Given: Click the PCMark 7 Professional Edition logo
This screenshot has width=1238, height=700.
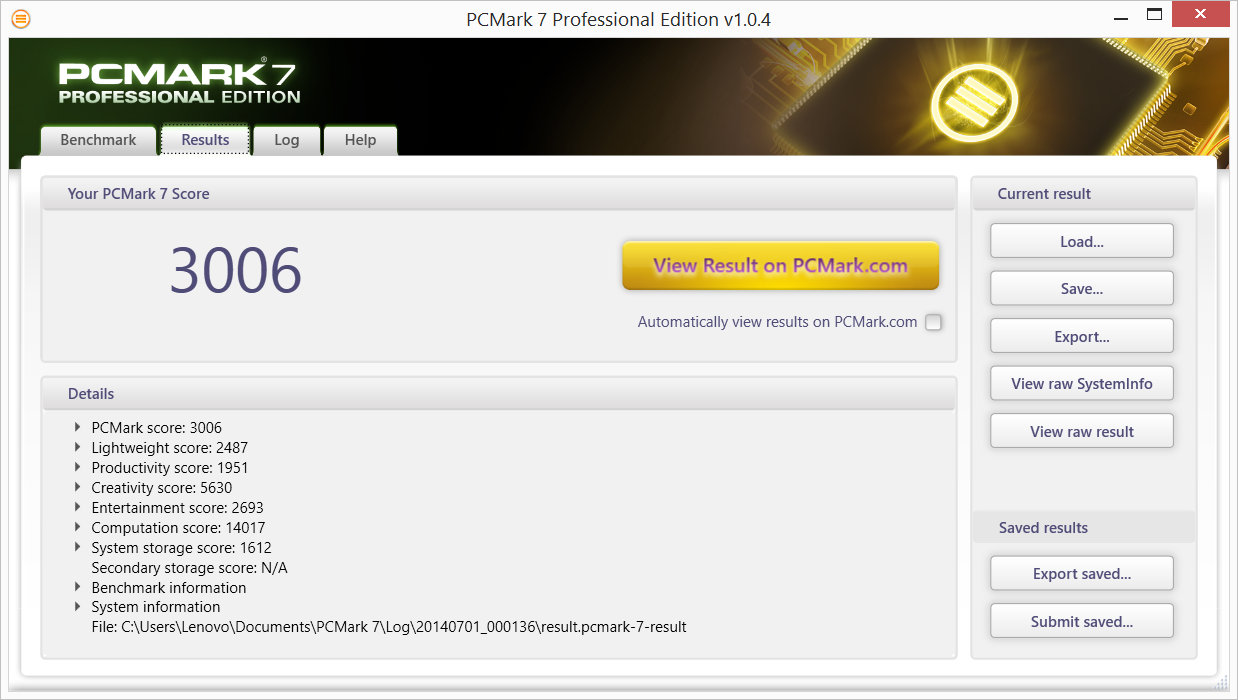Looking at the screenshot, I should 179,82.
